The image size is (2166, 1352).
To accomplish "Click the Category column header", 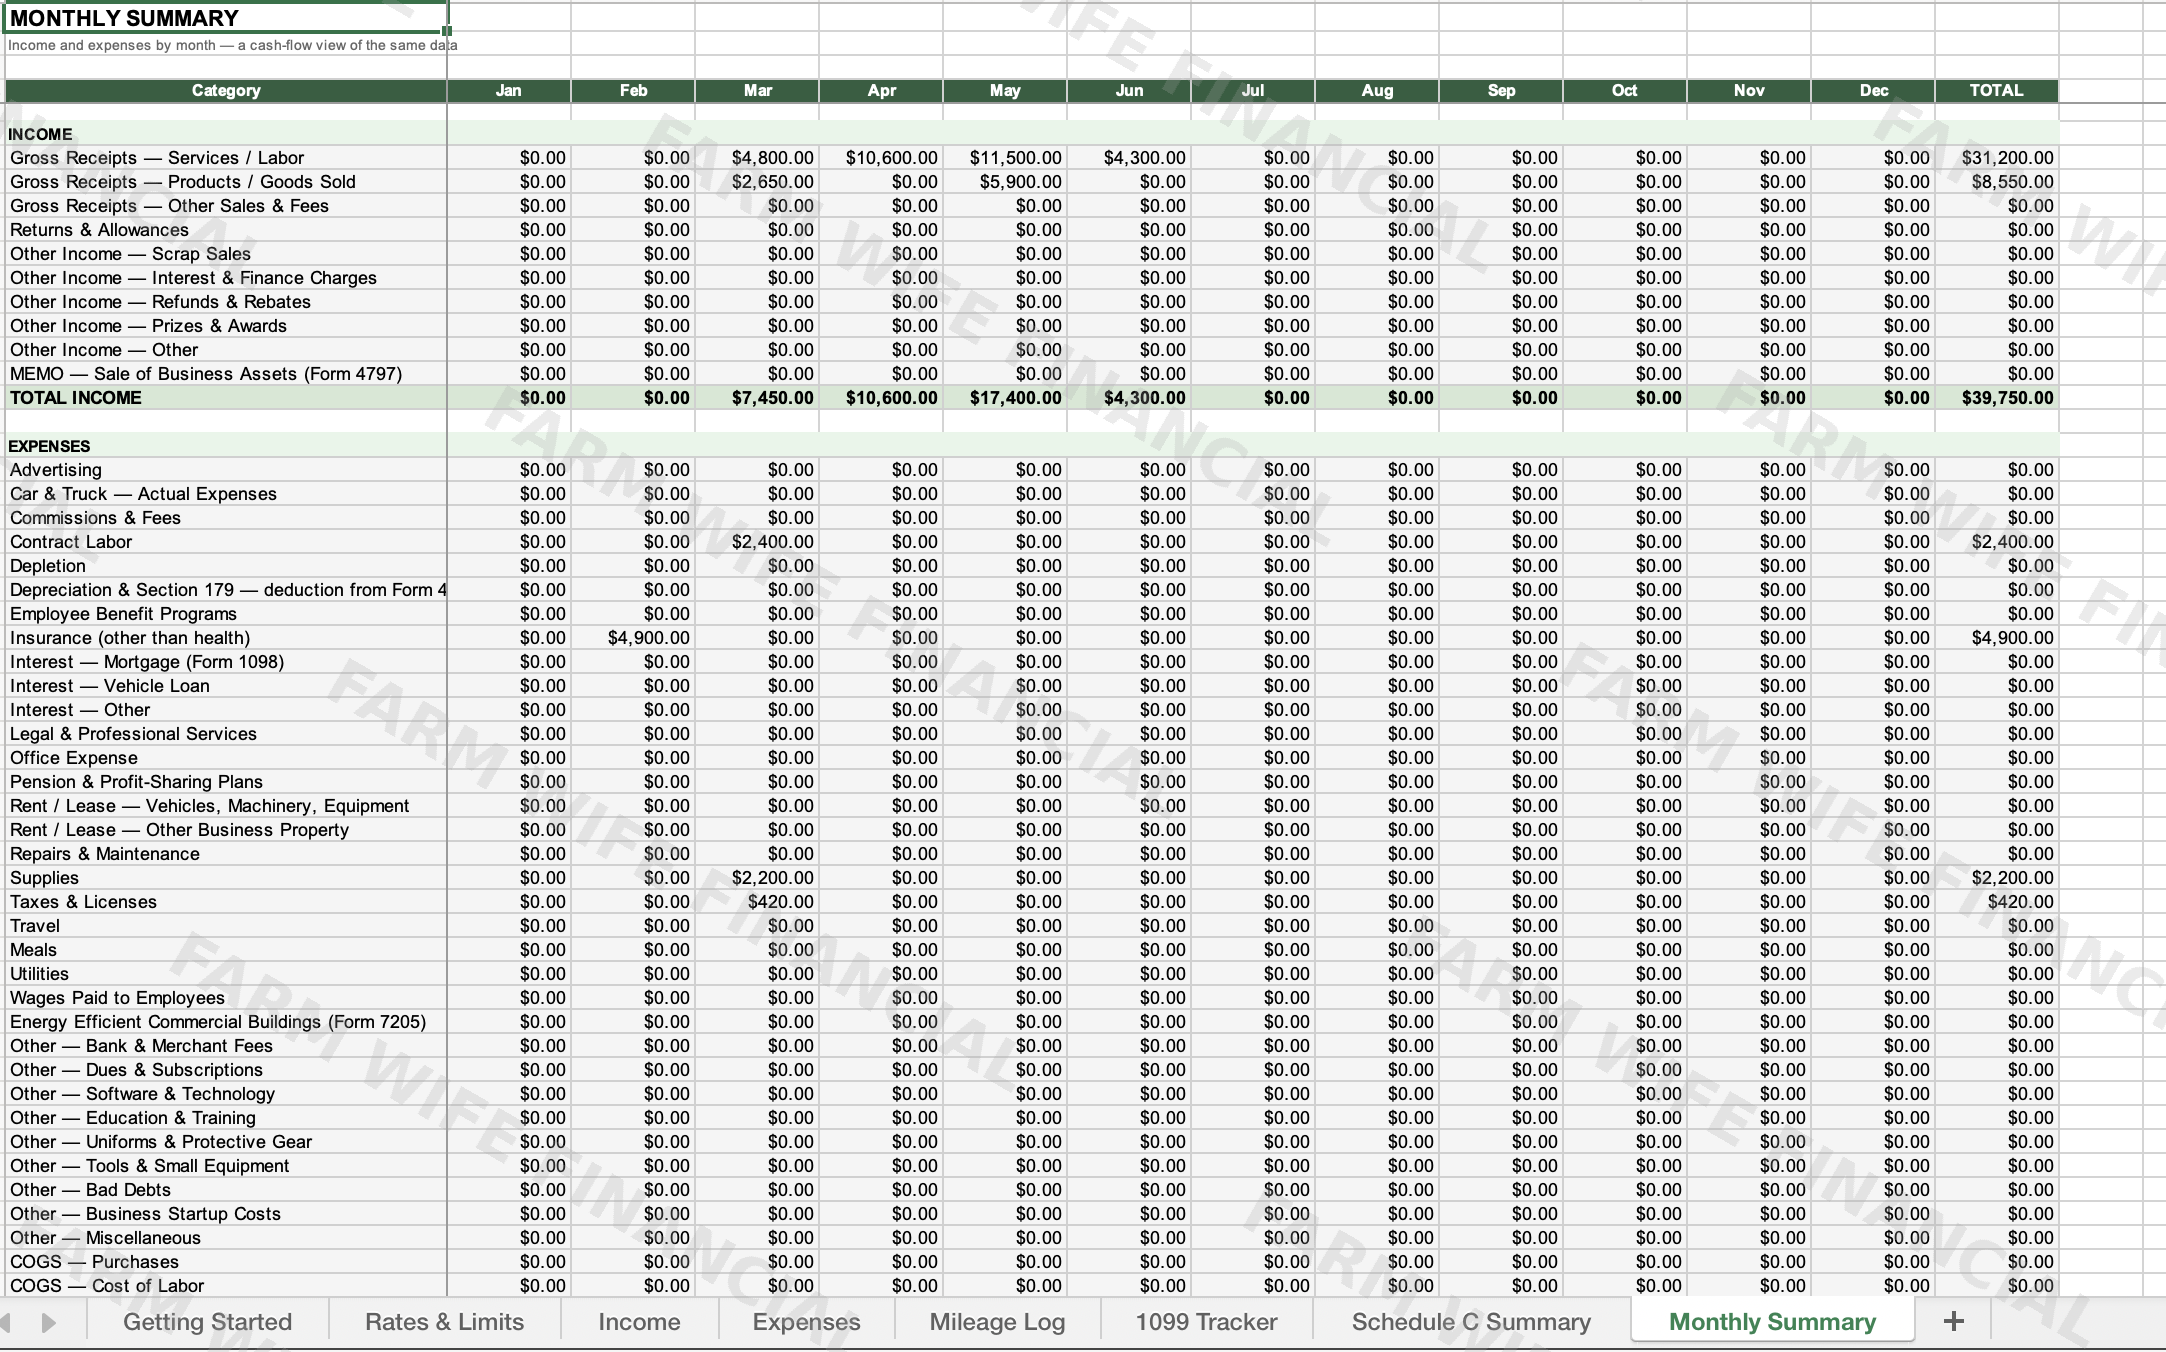I will pyautogui.click(x=226, y=90).
